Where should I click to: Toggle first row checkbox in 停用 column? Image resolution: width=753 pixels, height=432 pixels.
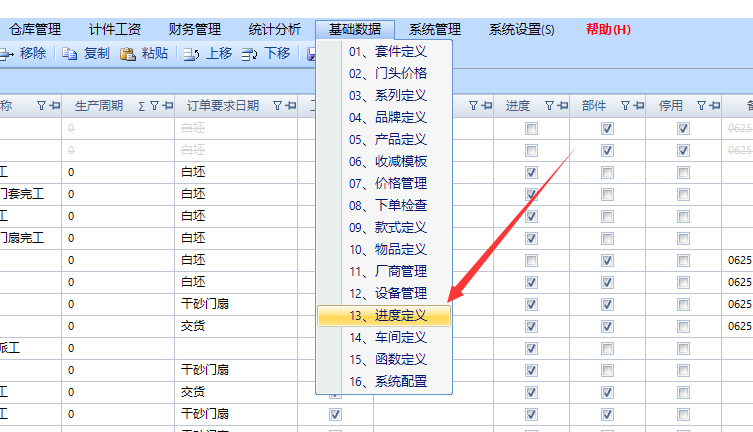coord(683,129)
